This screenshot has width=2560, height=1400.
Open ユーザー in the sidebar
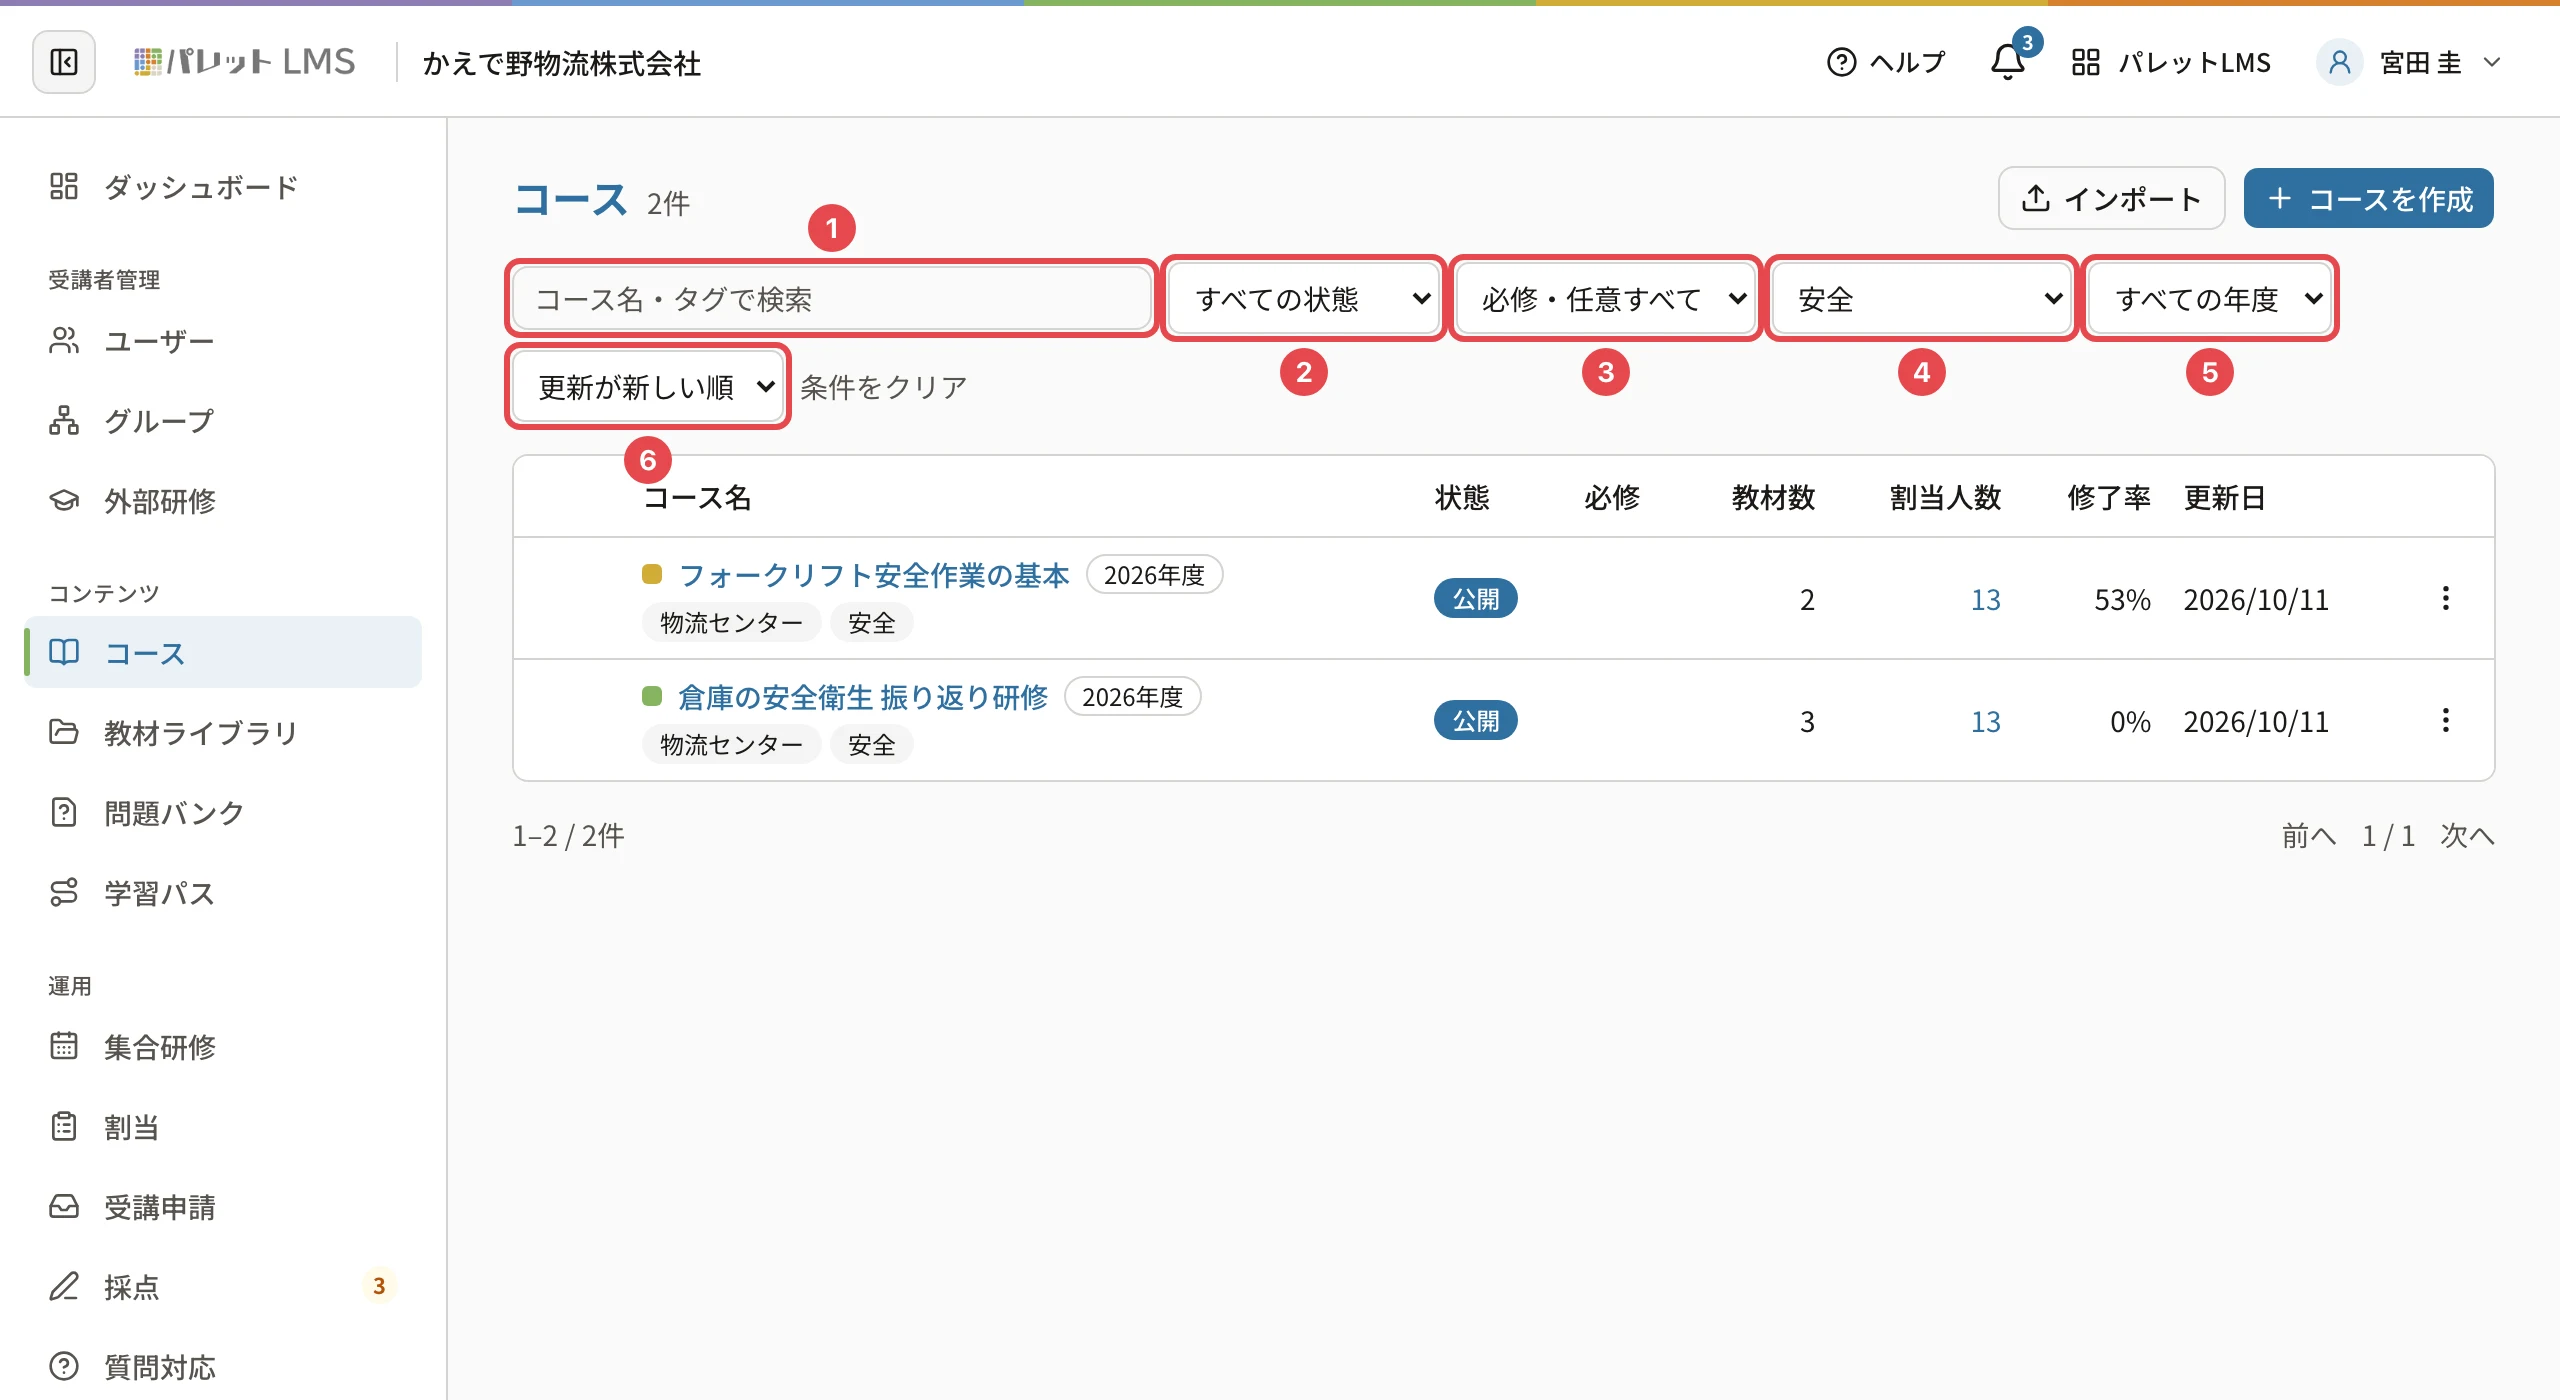click(x=223, y=341)
